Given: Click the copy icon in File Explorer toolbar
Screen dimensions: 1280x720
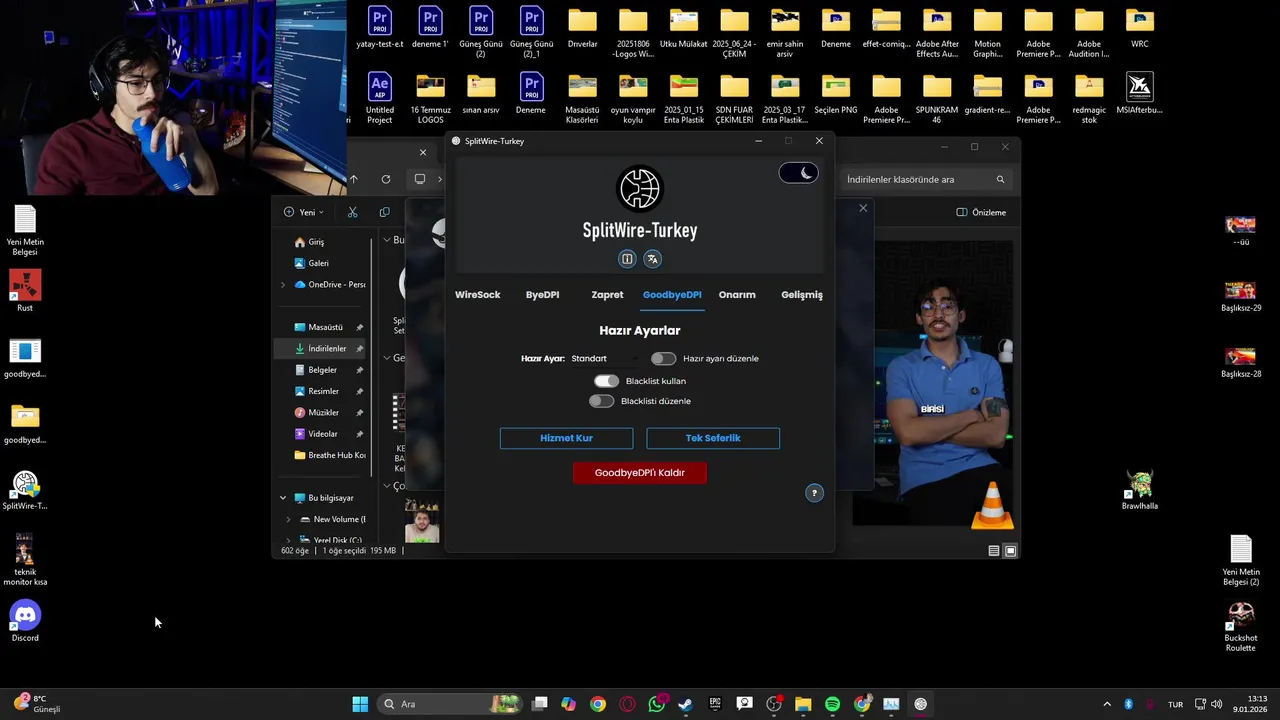Looking at the screenshot, I should (x=384, y=212).
